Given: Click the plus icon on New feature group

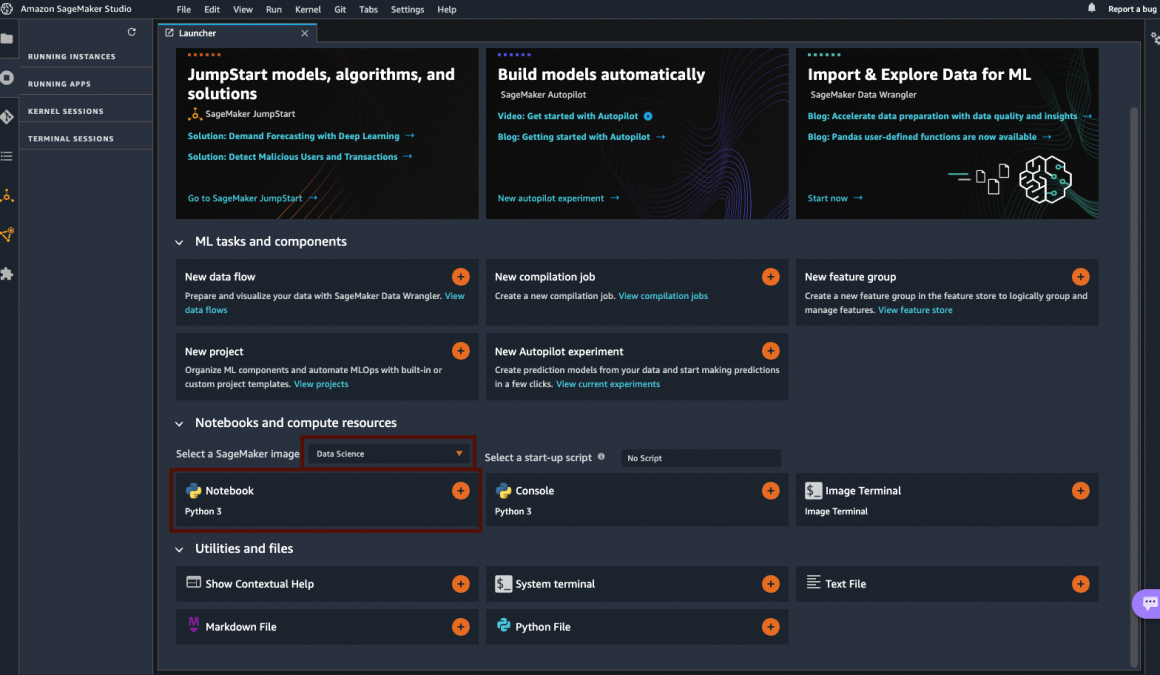Looking at the screenshot, I should coord(1080,277).
